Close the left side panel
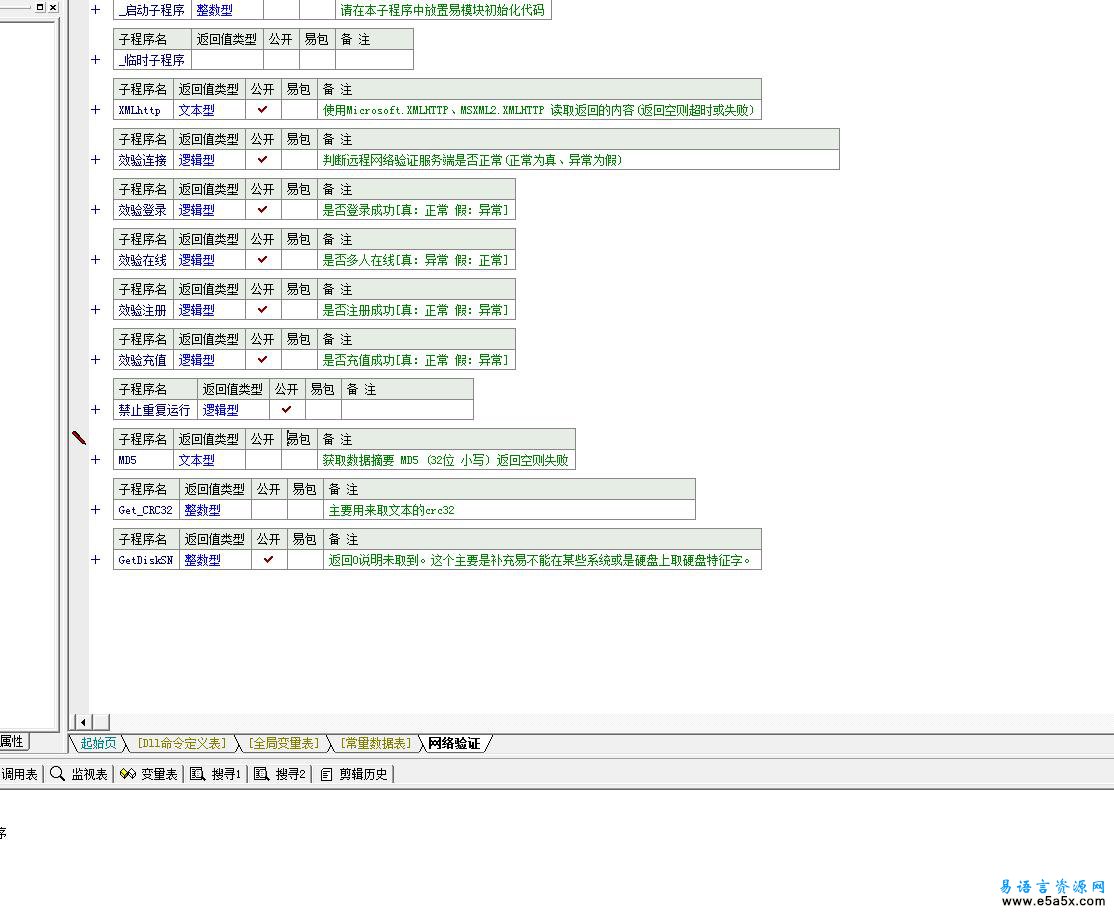 [x=53, y=7]
